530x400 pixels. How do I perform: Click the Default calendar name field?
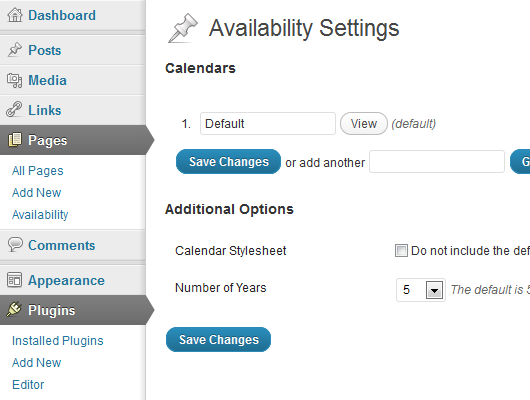click(x=268, y=124)
